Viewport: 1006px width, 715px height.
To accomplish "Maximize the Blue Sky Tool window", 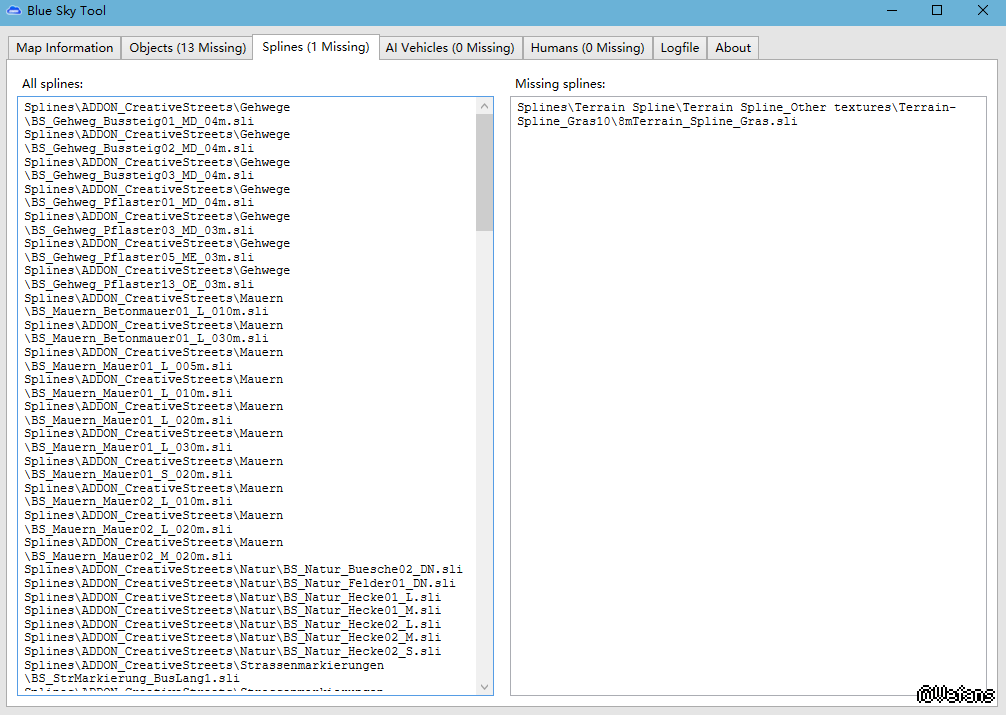I will tap(937, 11).
